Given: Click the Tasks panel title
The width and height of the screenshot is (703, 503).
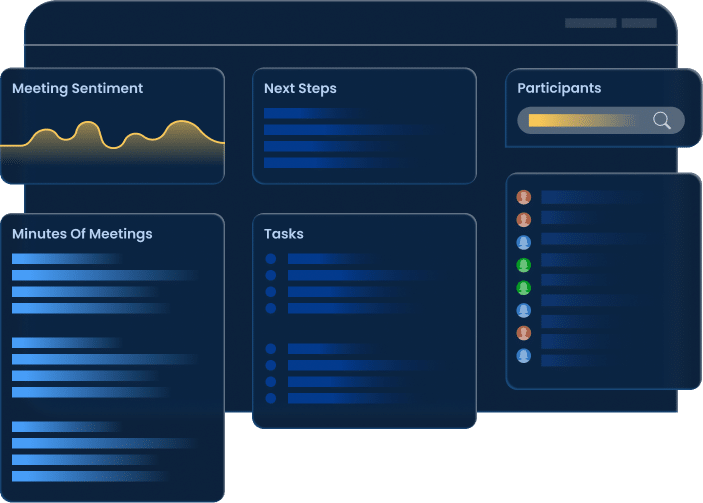Looking at the screenshot, I should click(x=284, y=234).
